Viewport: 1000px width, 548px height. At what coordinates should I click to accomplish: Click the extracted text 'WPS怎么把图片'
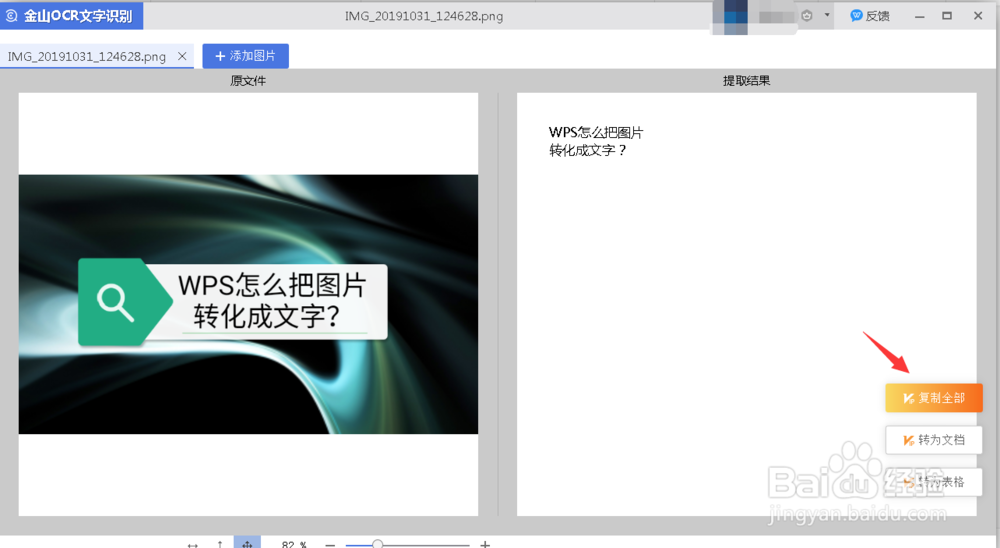[596, 133]
